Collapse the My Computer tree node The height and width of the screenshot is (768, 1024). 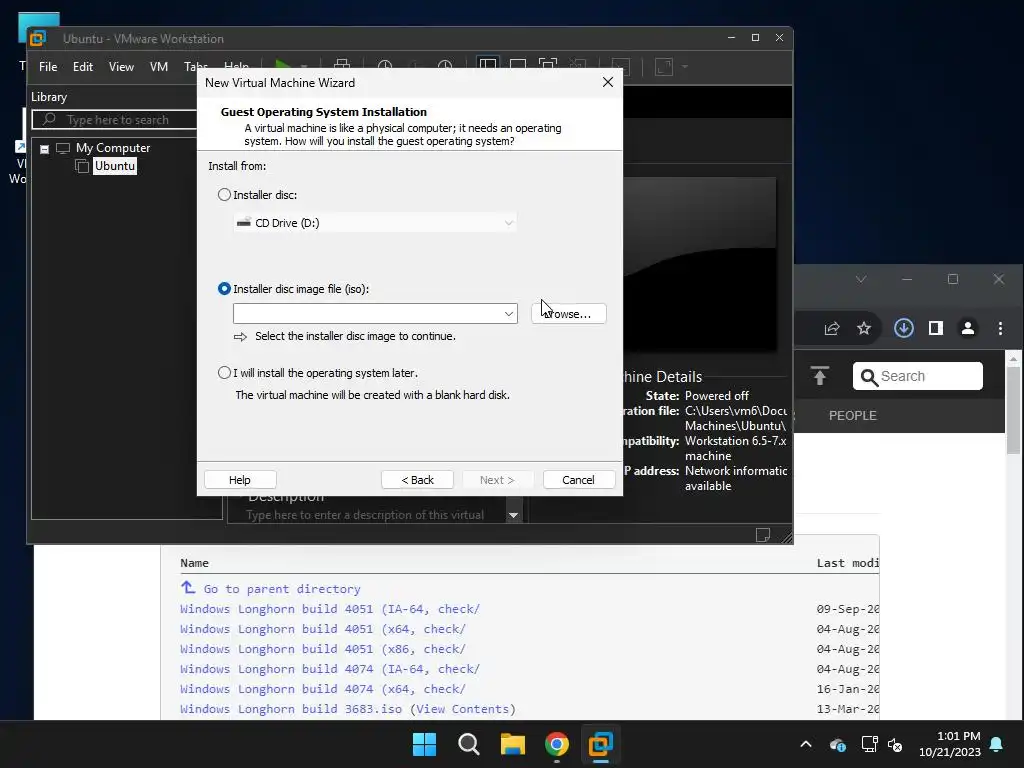tap(44, 149)
